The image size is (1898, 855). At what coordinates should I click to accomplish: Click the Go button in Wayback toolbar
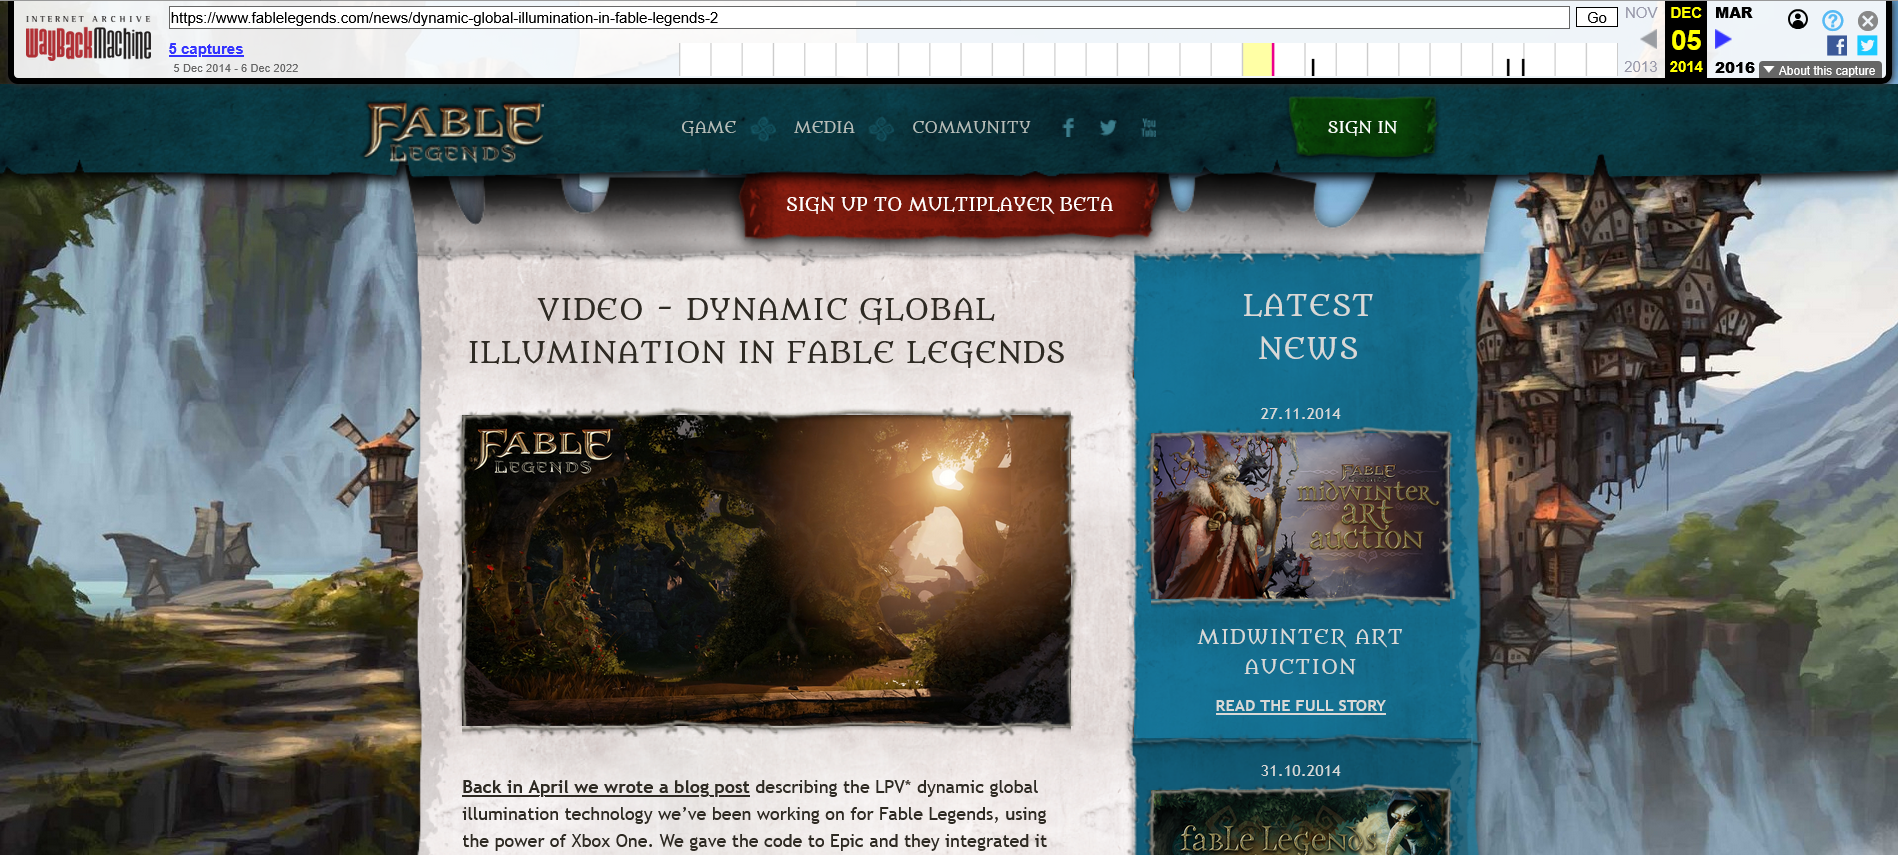[1597, 17]
